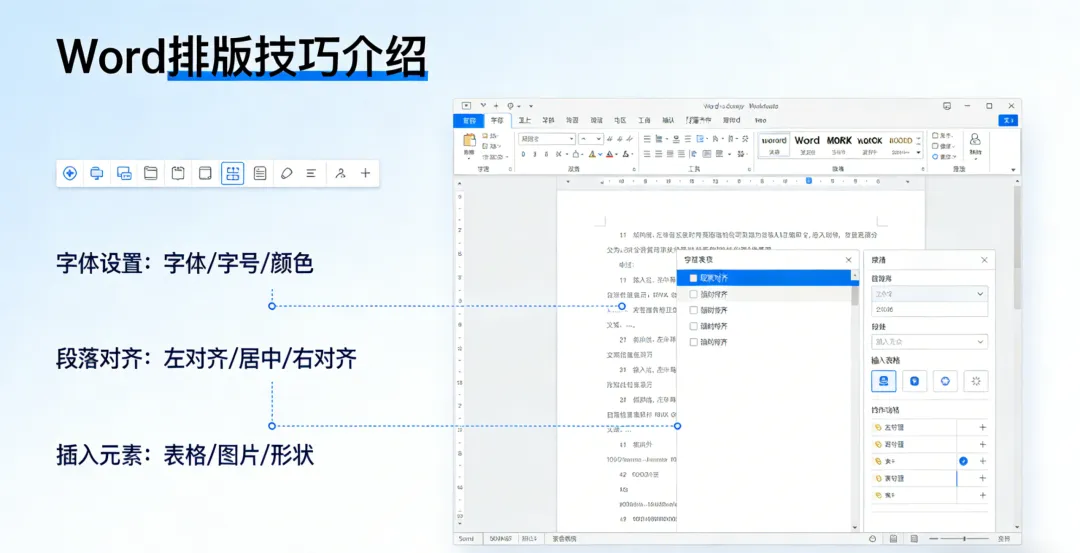This screenshot has width=1080, height=553.
Task: Switch to the fifth ribbon tab
Action: tap(572, 121)
